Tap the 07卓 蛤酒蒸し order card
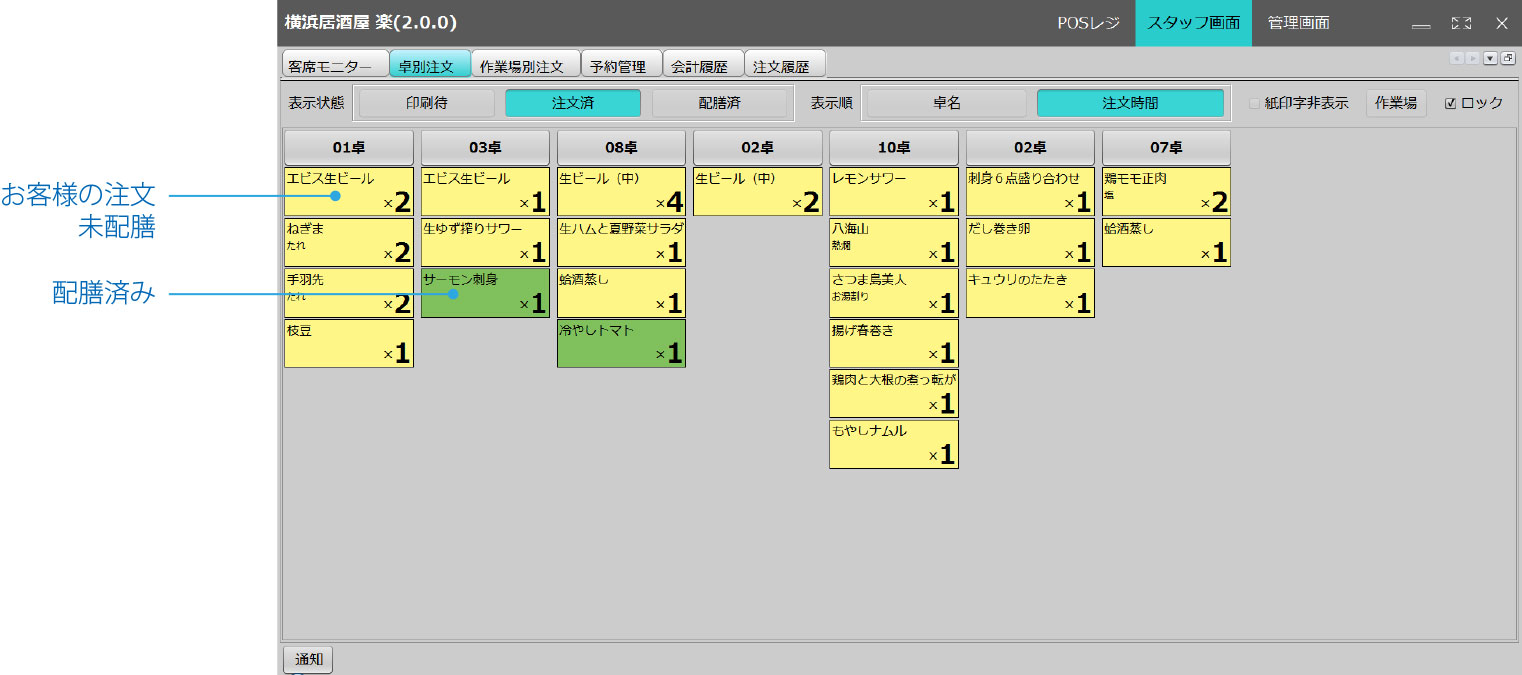Image resolution: width=1522 pixels, height=675 pixels. pos(1166,242)
